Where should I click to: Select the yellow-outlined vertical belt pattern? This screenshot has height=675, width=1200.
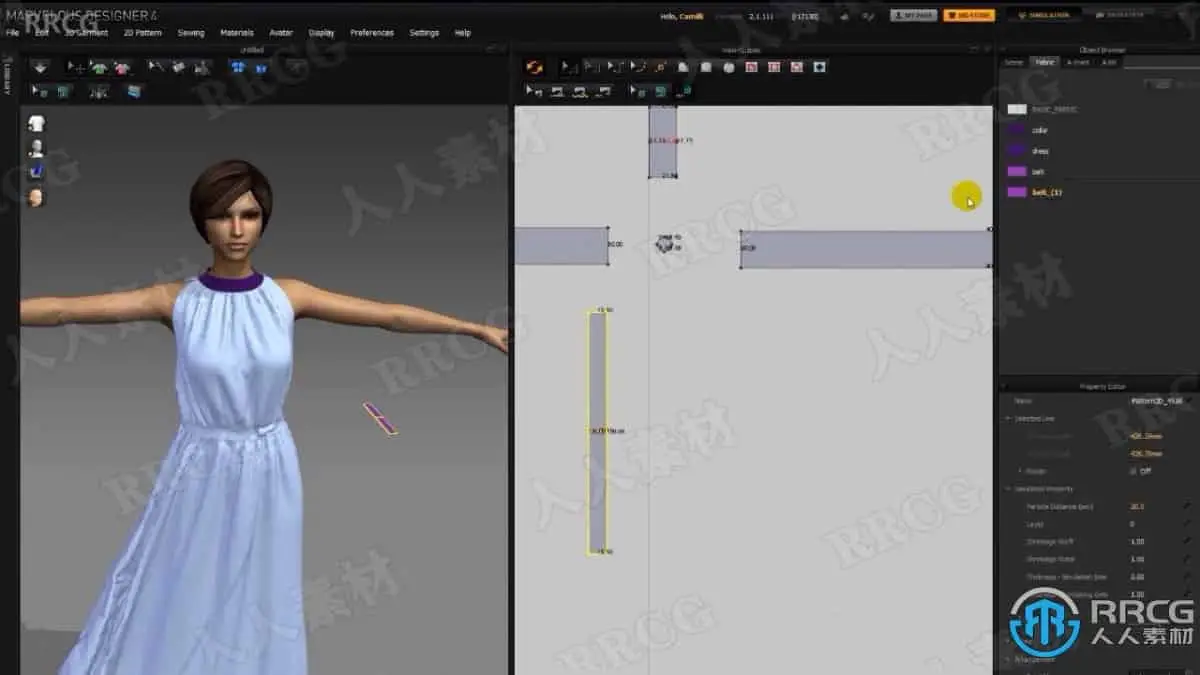[x=597, y=432]
